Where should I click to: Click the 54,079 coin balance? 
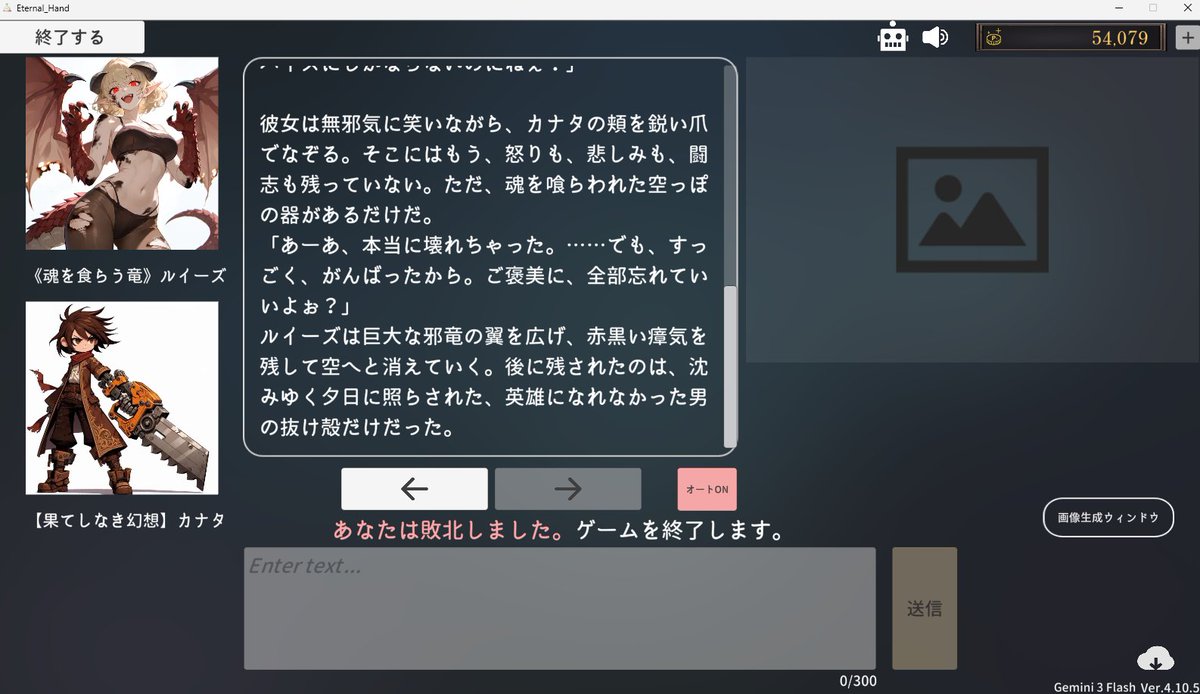[1120, 38]
